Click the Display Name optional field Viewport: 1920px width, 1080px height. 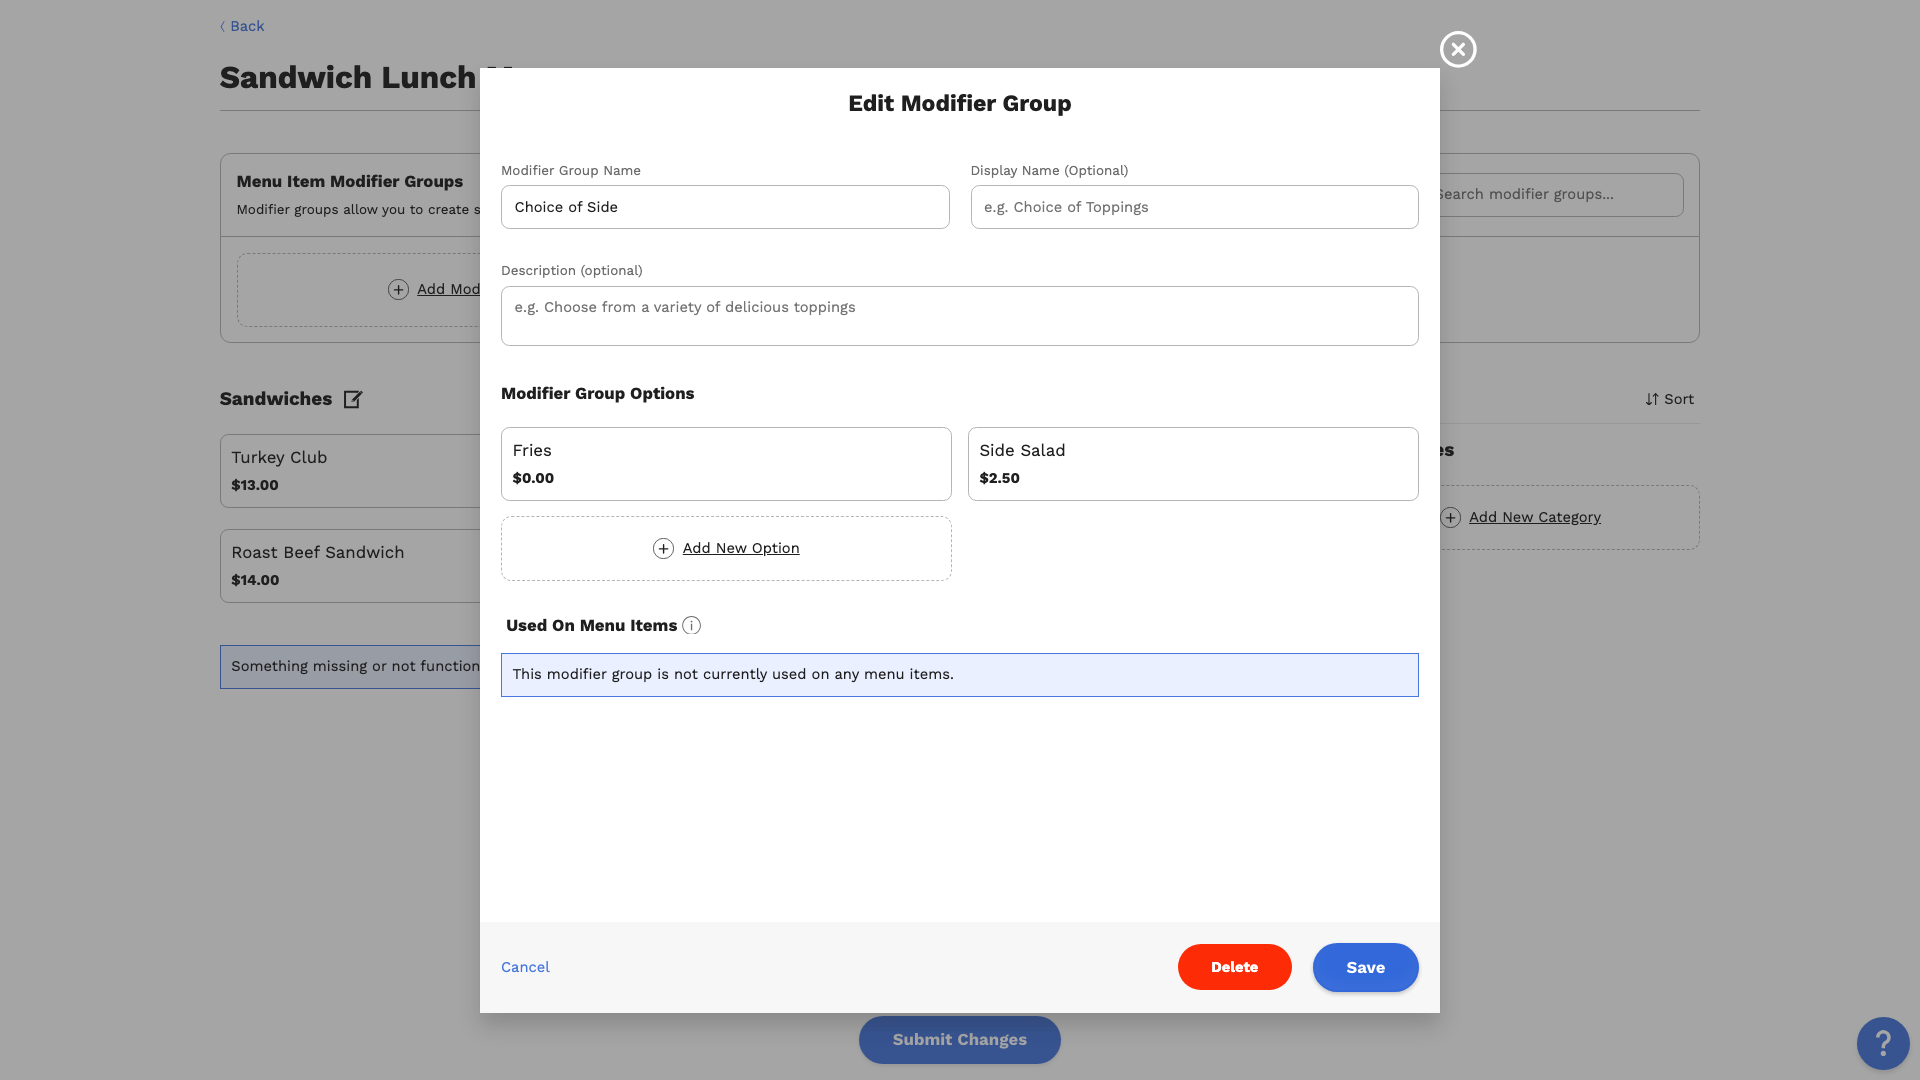1194,207
